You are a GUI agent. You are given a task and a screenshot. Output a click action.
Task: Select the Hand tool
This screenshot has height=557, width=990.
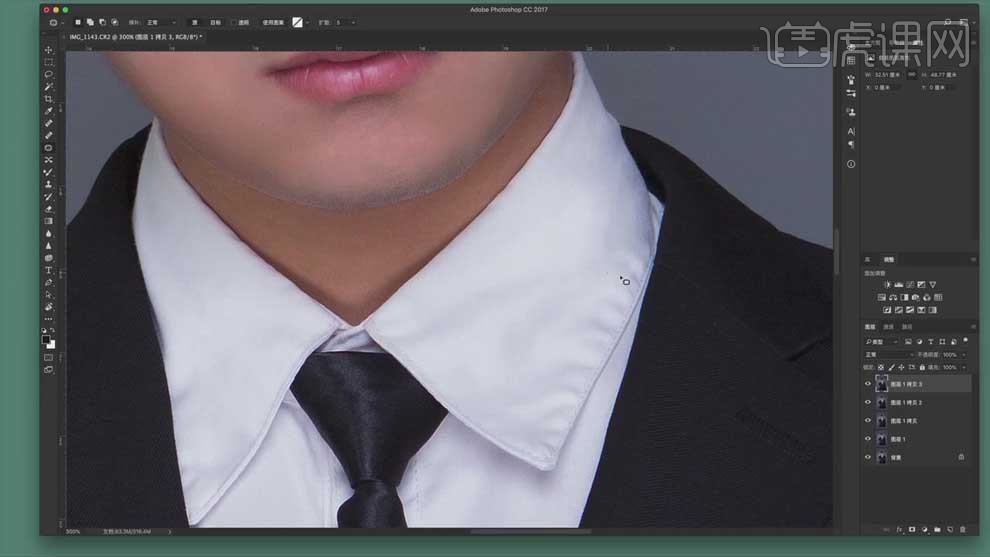click(x=49, y=307)
